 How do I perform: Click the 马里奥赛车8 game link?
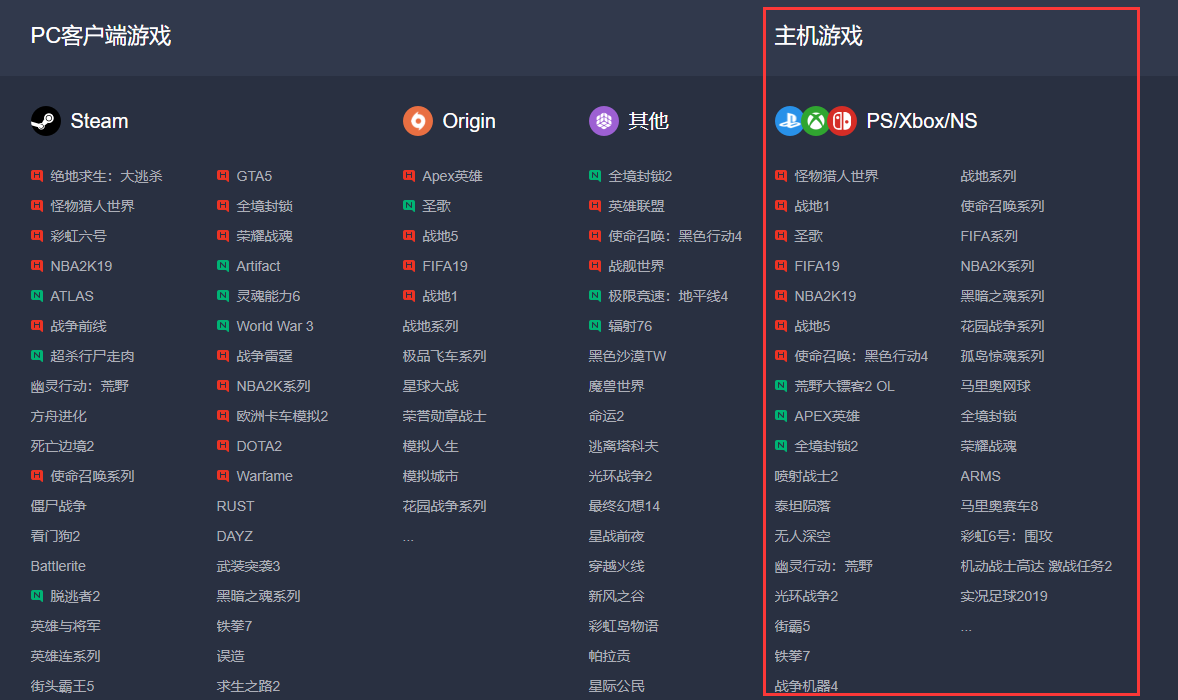pos(999,506)
